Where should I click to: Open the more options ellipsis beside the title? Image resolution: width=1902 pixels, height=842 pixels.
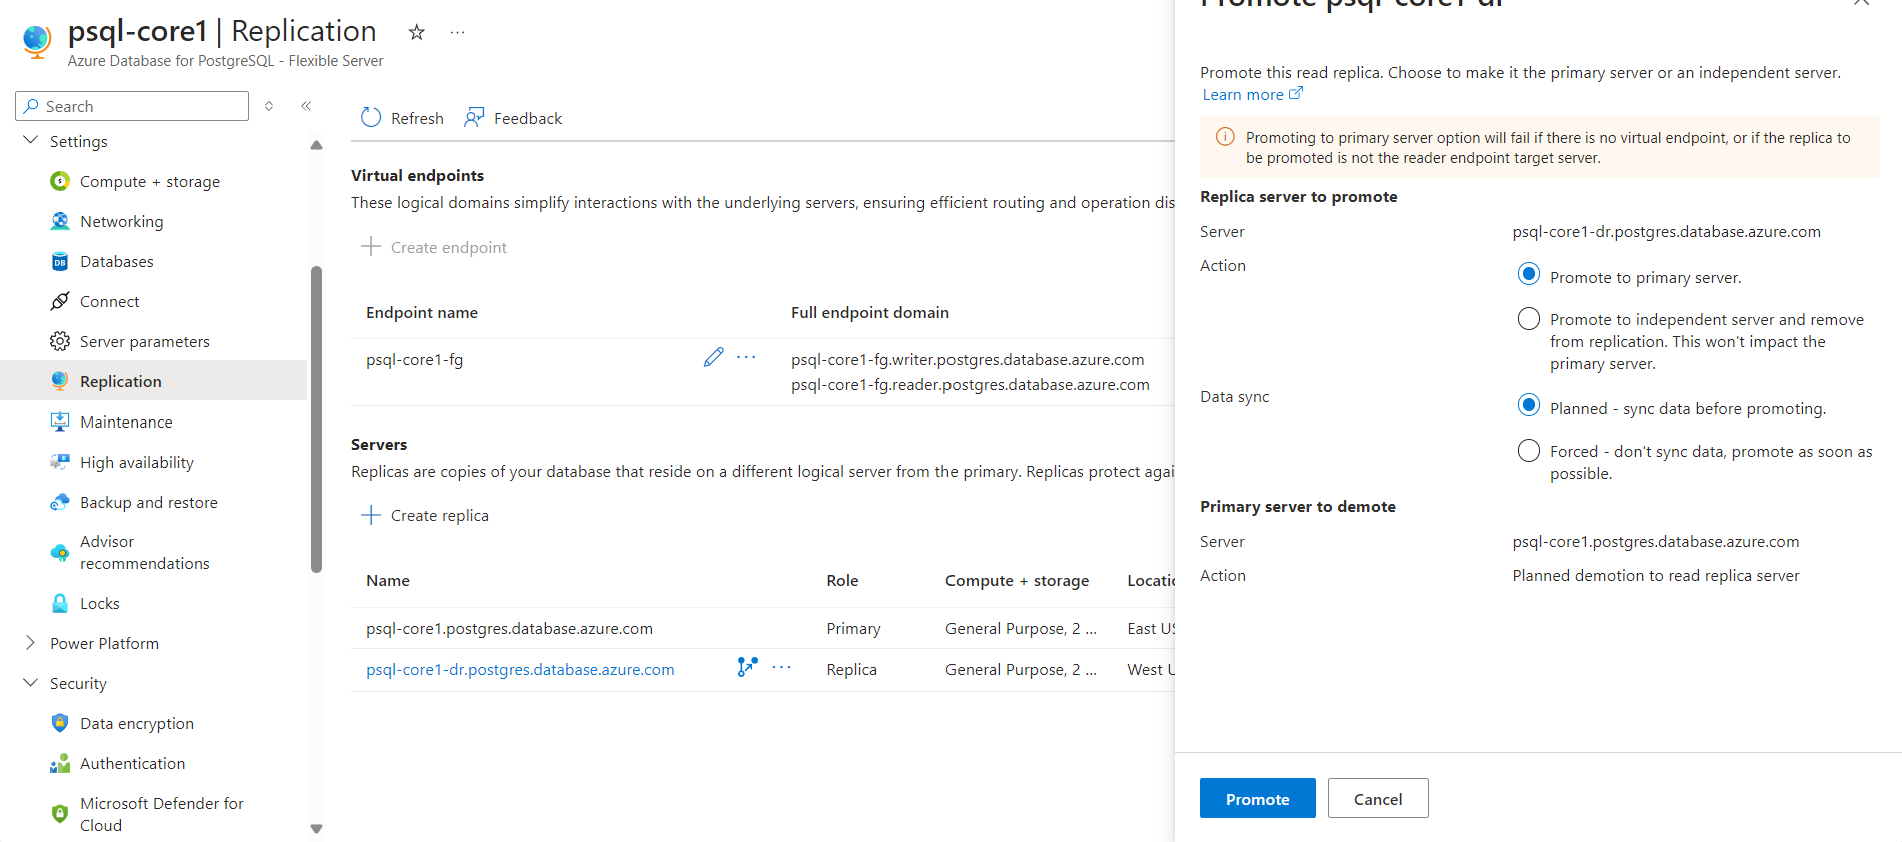[x=457, y=32]
